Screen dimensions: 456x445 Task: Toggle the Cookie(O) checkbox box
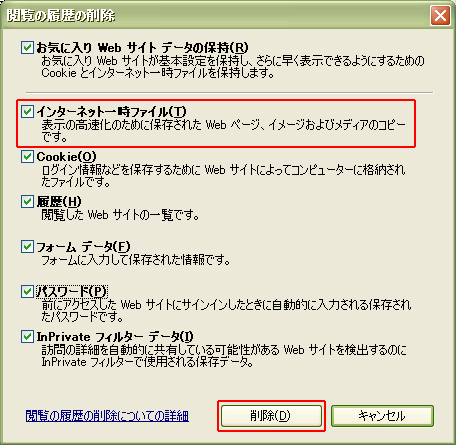point(27,156)
